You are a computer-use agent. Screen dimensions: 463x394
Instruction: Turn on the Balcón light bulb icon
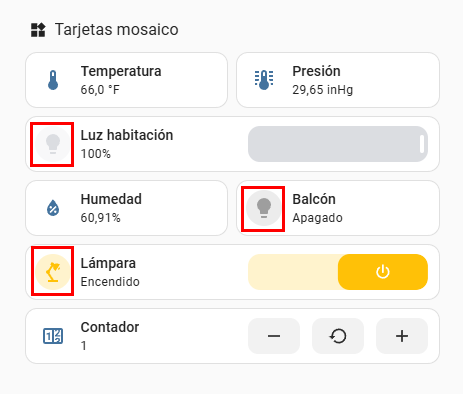coord(264,208)
